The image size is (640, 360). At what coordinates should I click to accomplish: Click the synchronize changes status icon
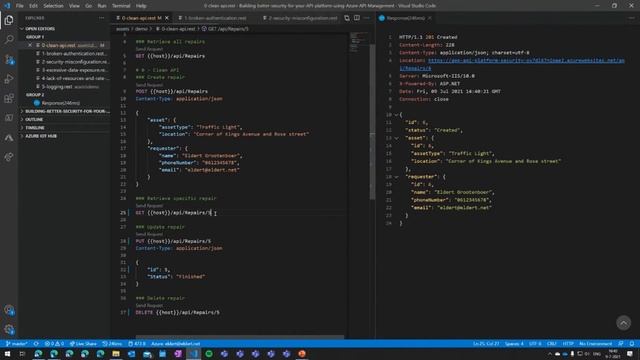36,344
